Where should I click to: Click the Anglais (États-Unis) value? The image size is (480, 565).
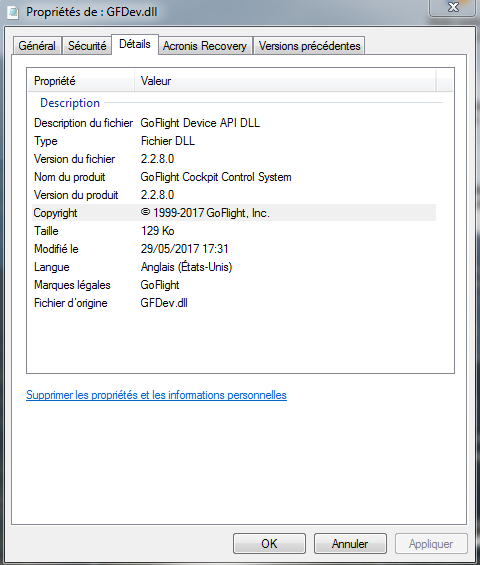(186, 267)
